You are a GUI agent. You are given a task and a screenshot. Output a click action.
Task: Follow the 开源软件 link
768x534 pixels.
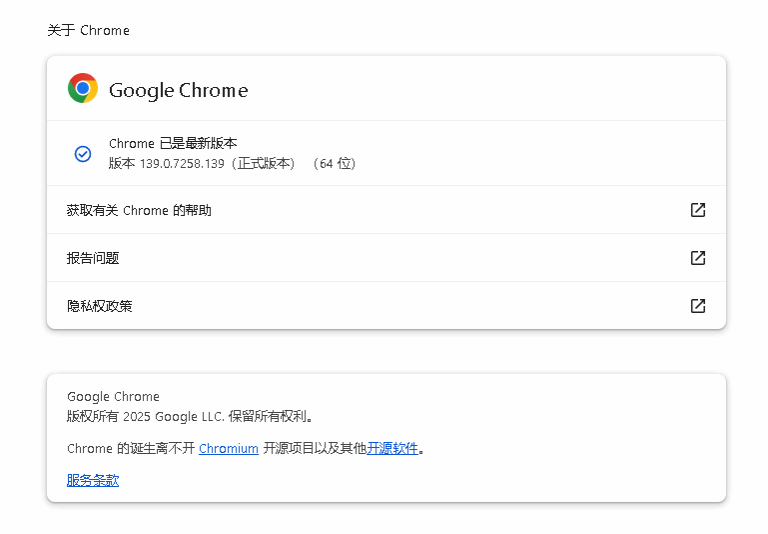pos(392,449)
